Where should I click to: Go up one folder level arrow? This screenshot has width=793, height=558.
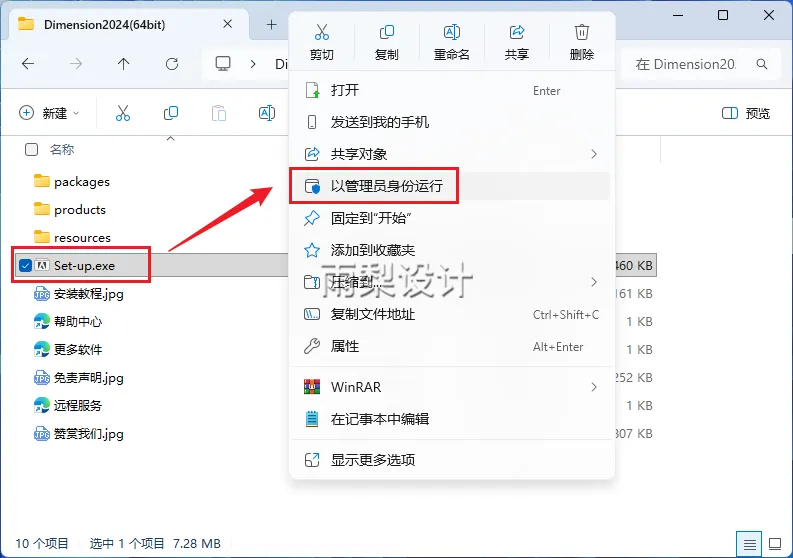[x=123, y=64]
